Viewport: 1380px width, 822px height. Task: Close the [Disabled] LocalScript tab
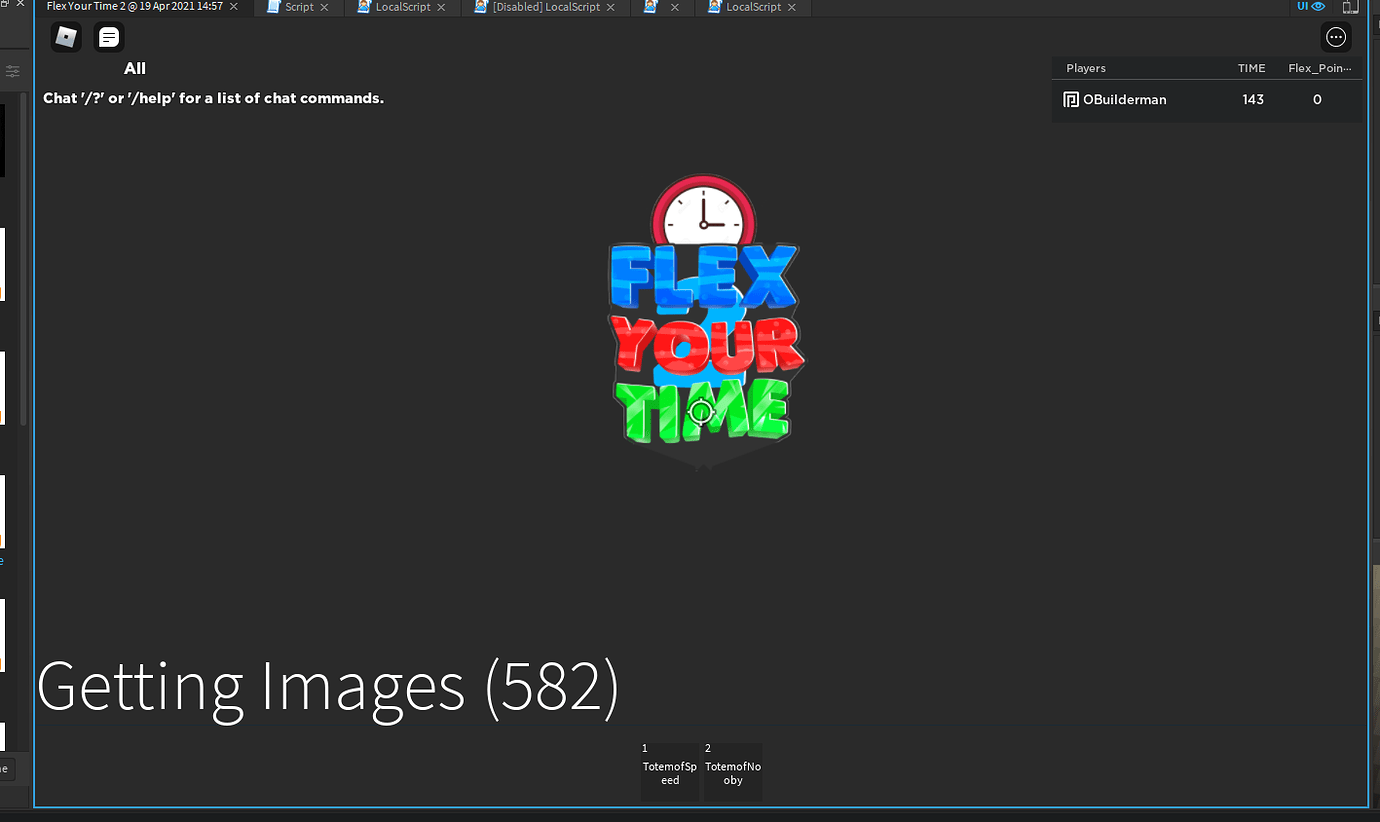[611, 7]
